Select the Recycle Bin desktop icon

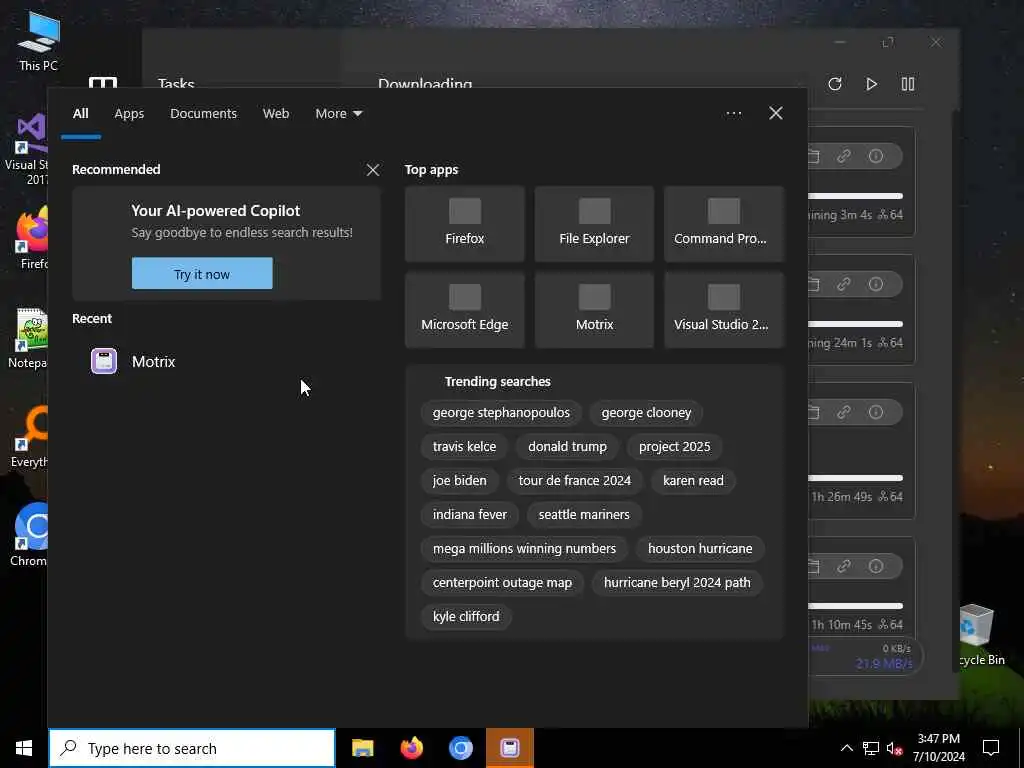pos(982,635)
